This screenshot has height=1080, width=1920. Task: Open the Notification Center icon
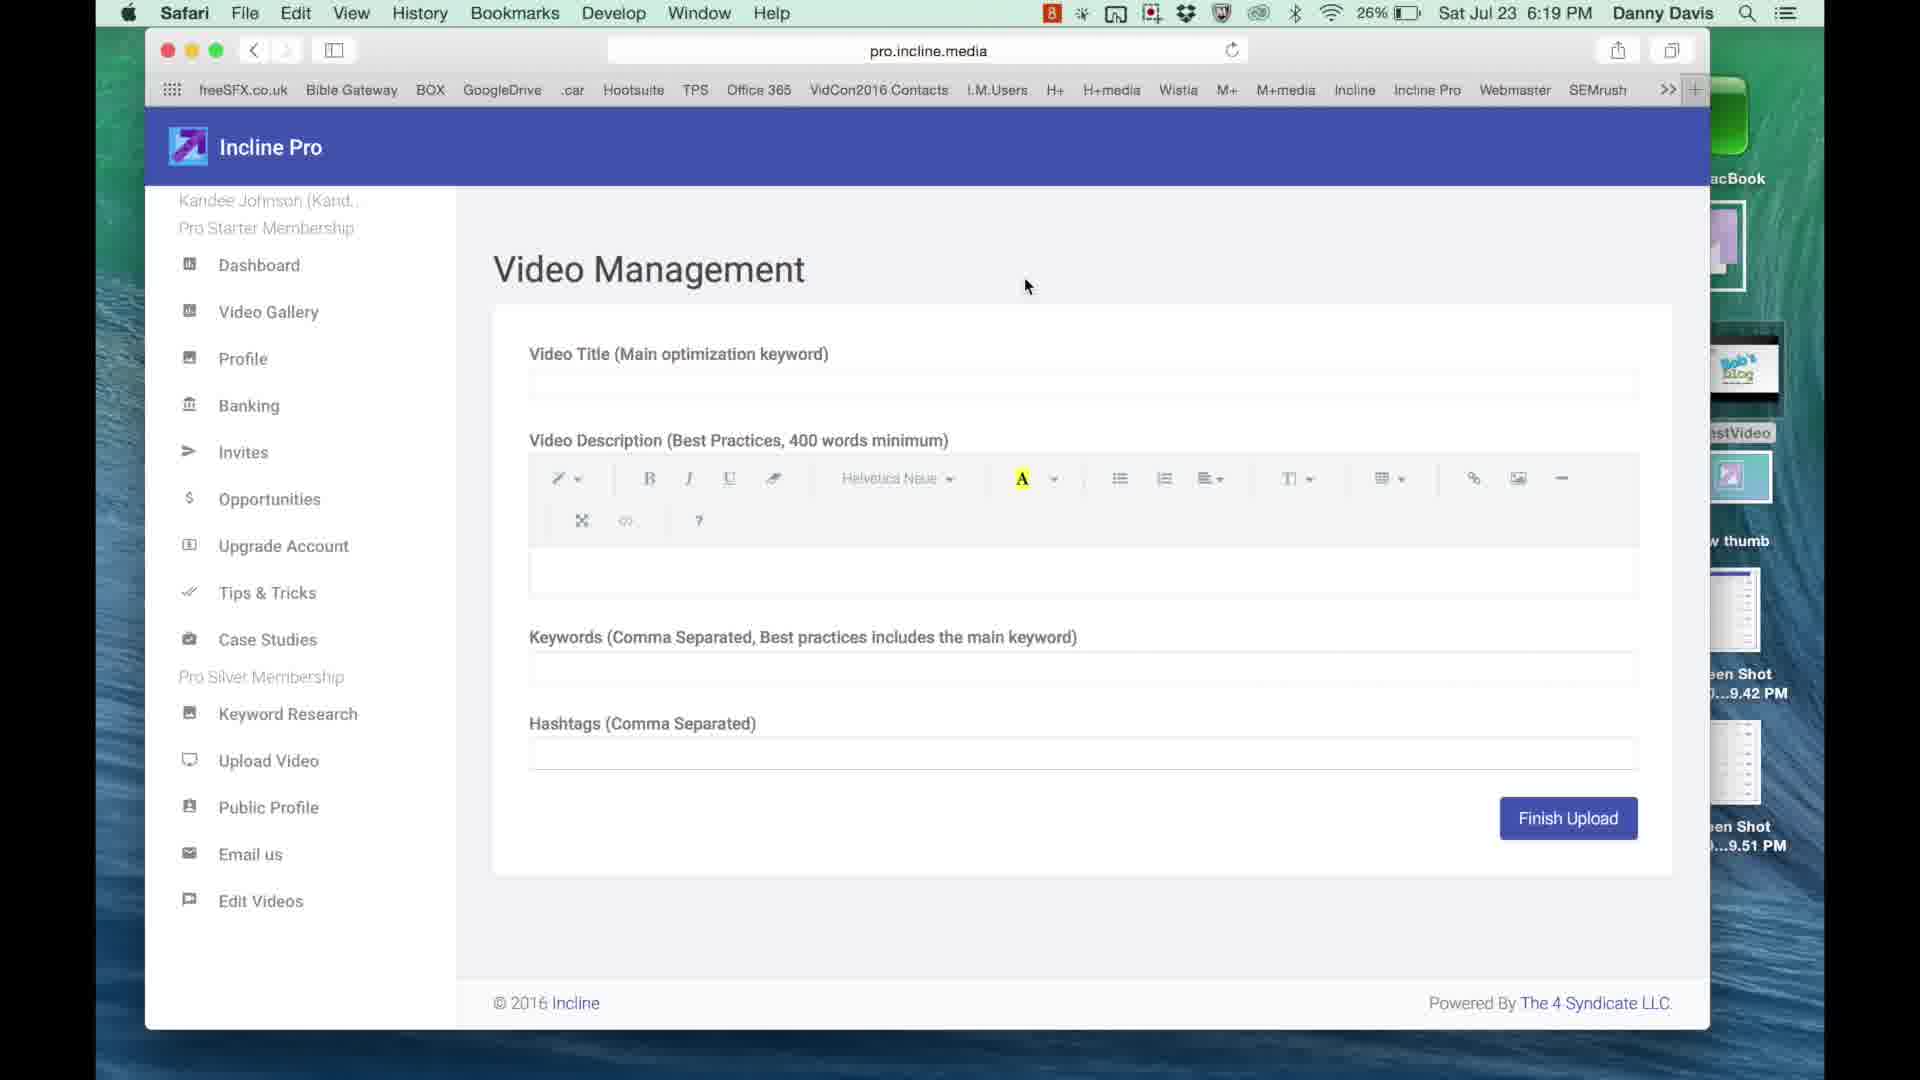point(1785,13)
